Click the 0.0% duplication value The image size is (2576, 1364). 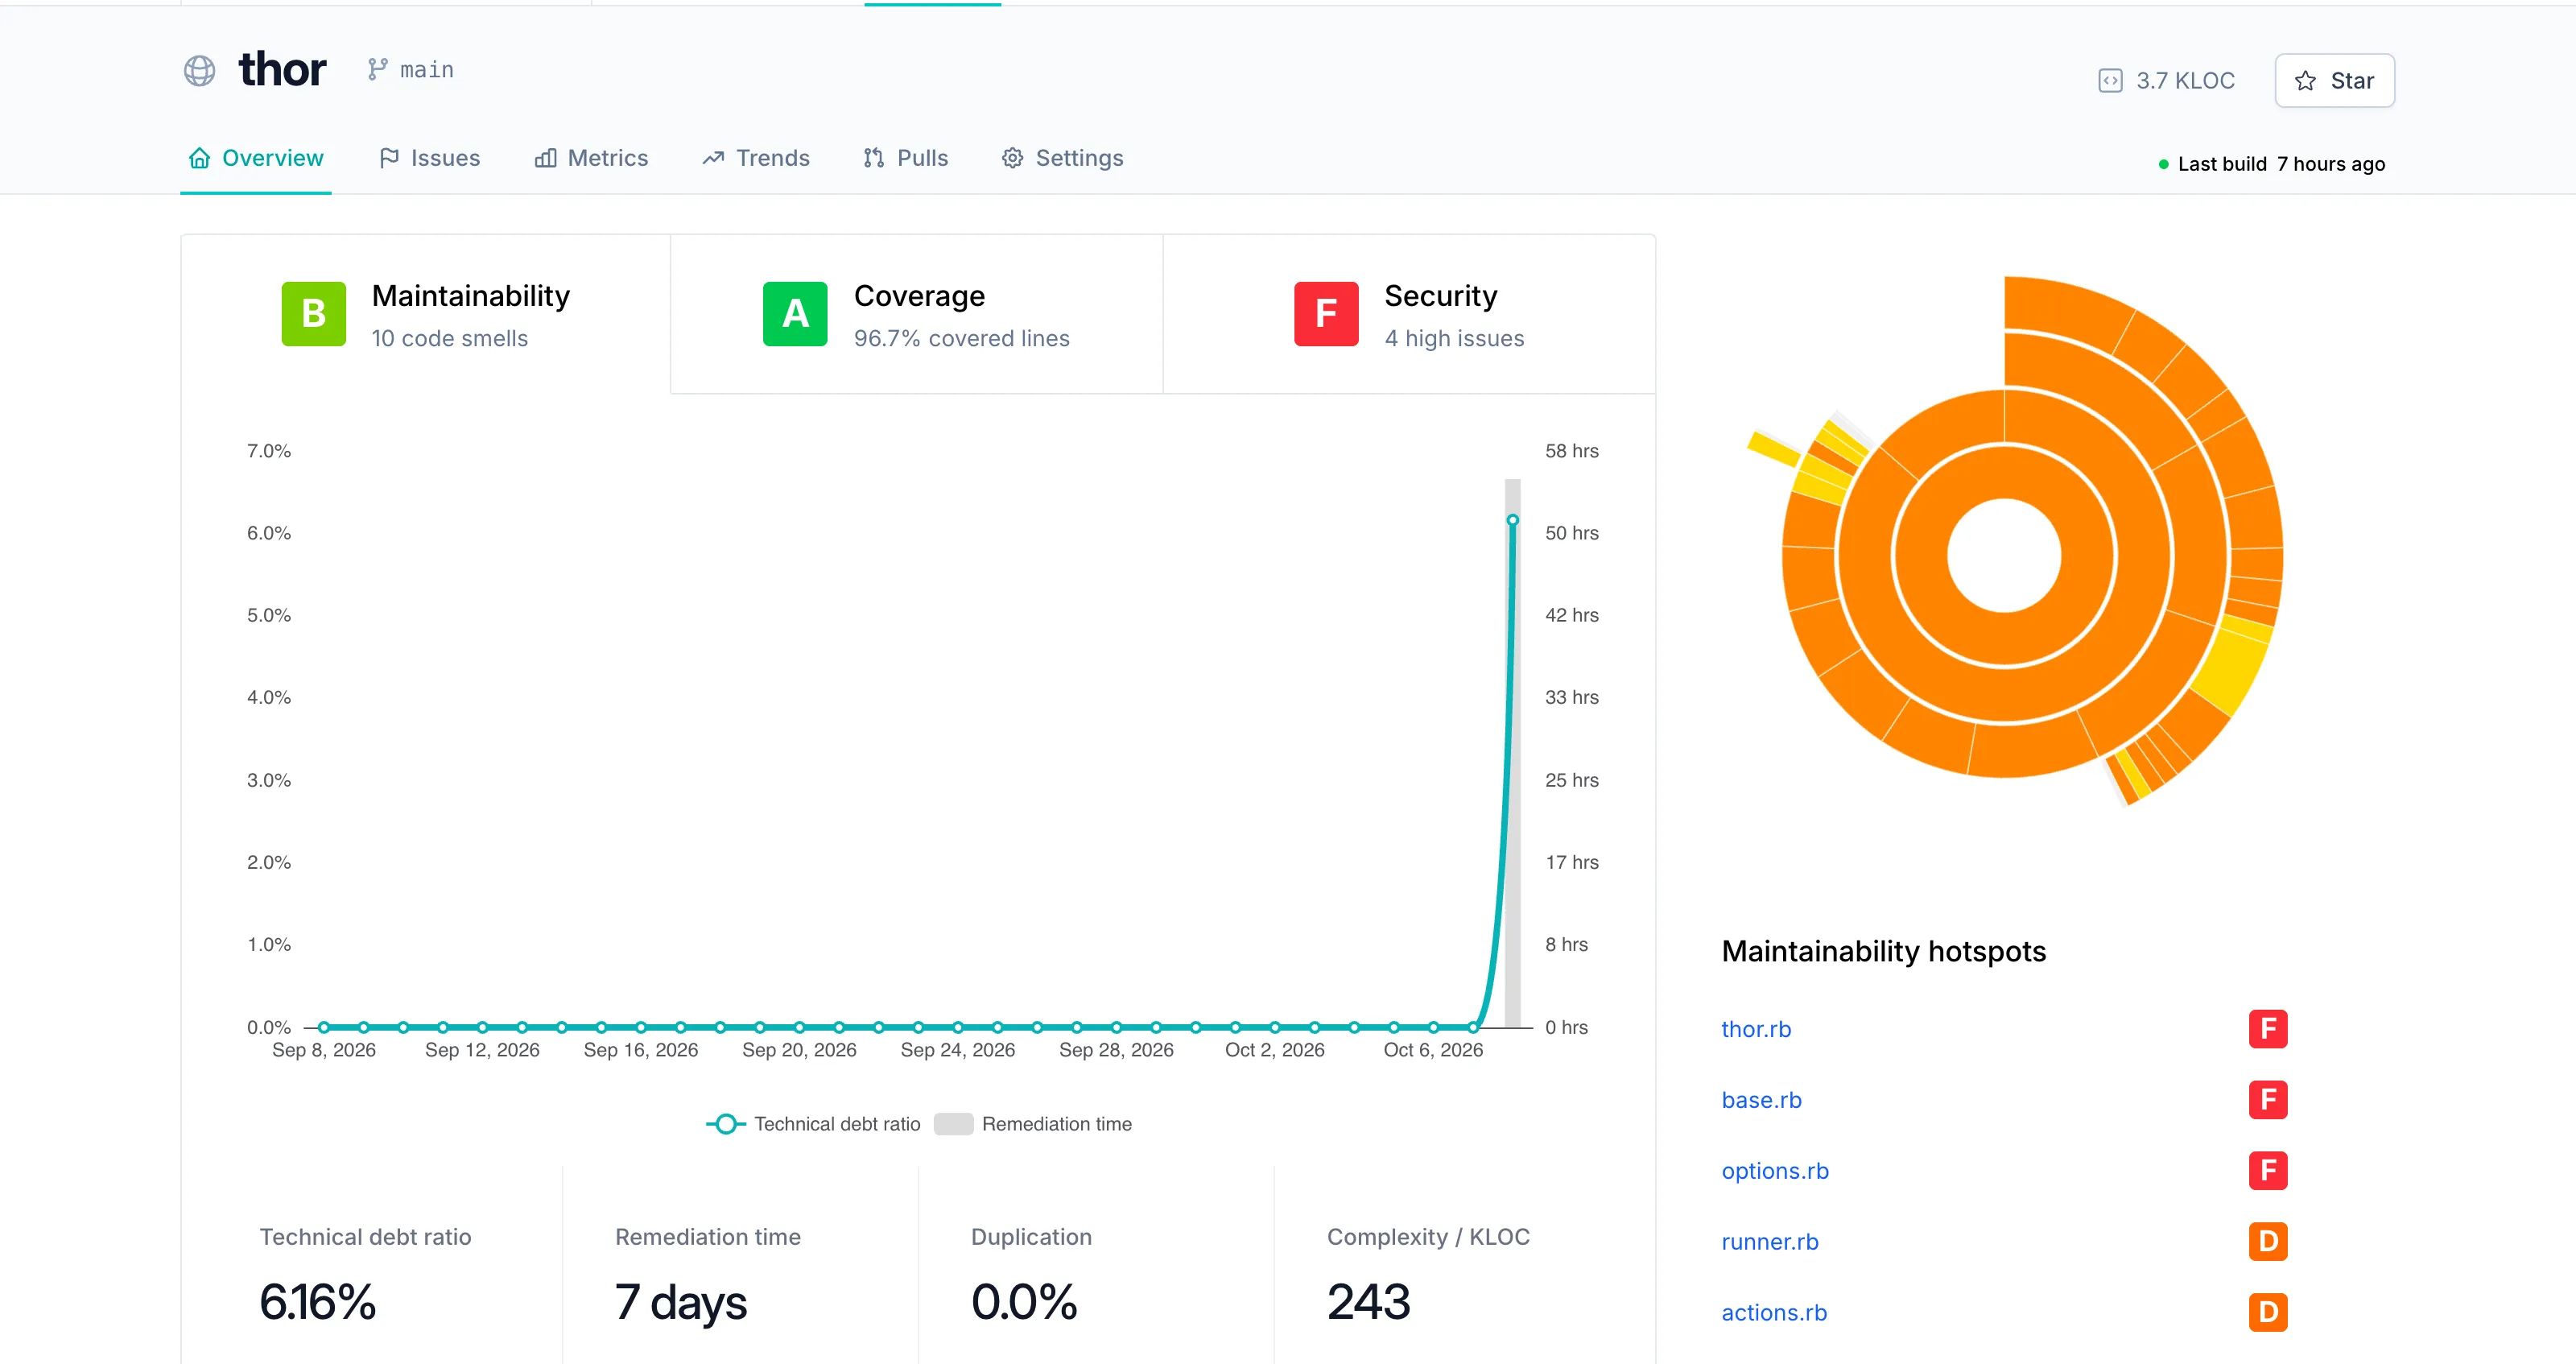tap(1024, 1302)
